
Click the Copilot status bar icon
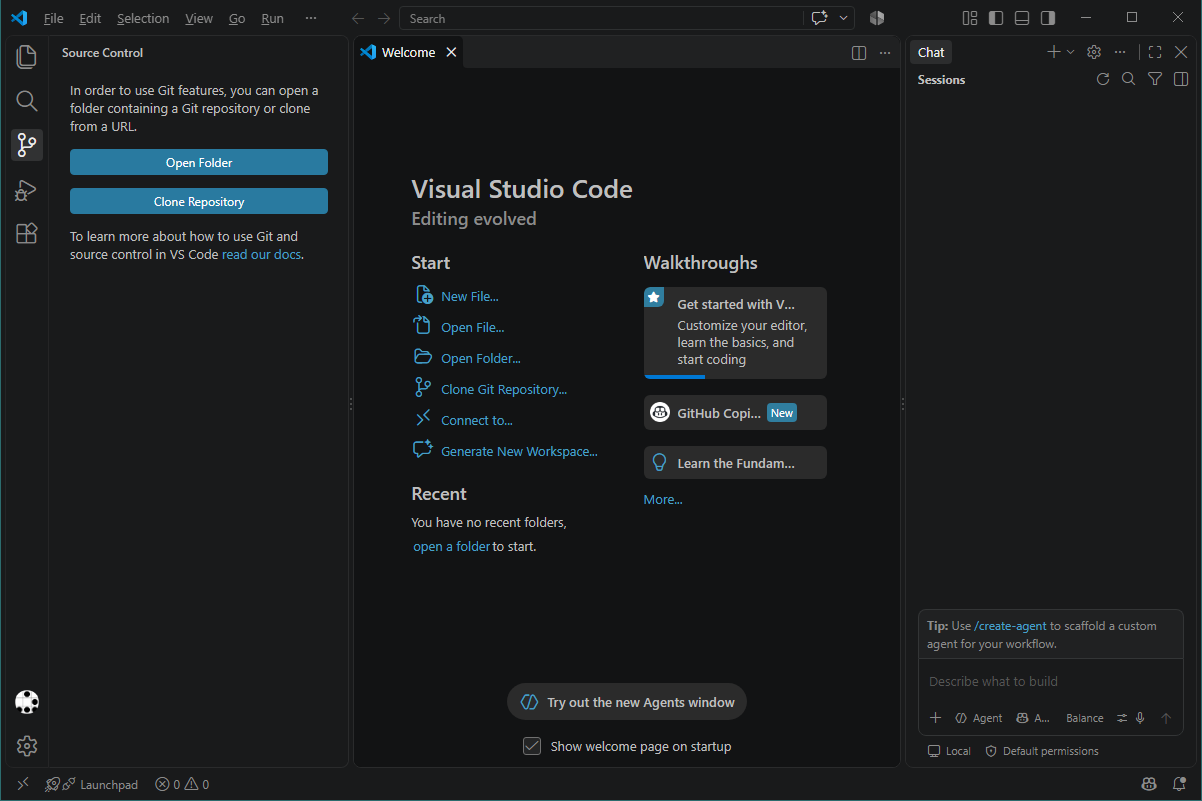(x=1149, y=785)
